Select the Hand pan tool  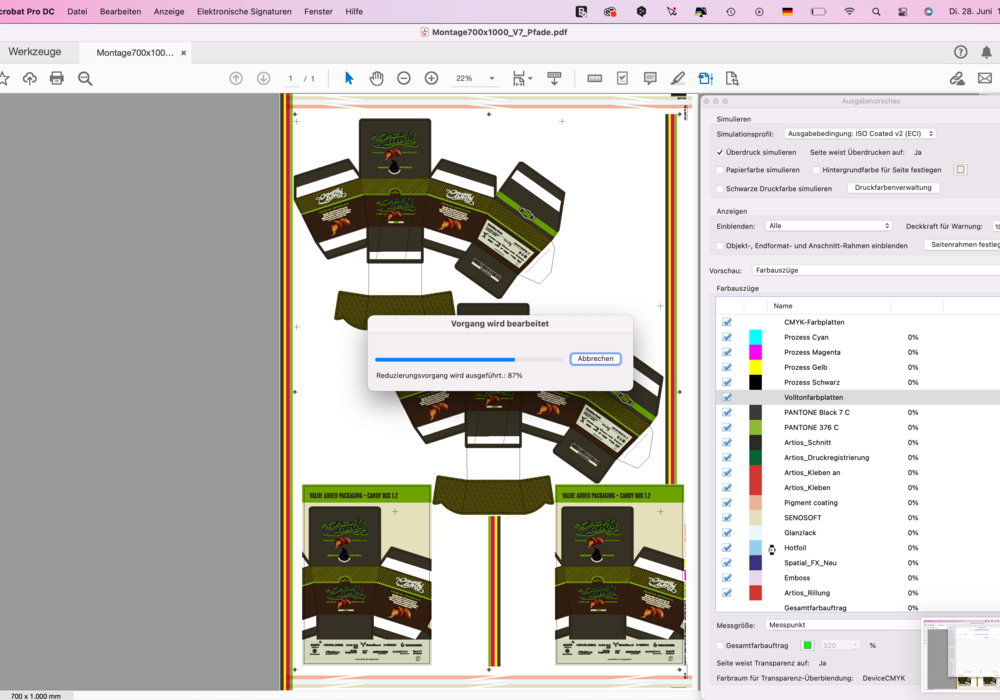(376, 78)
